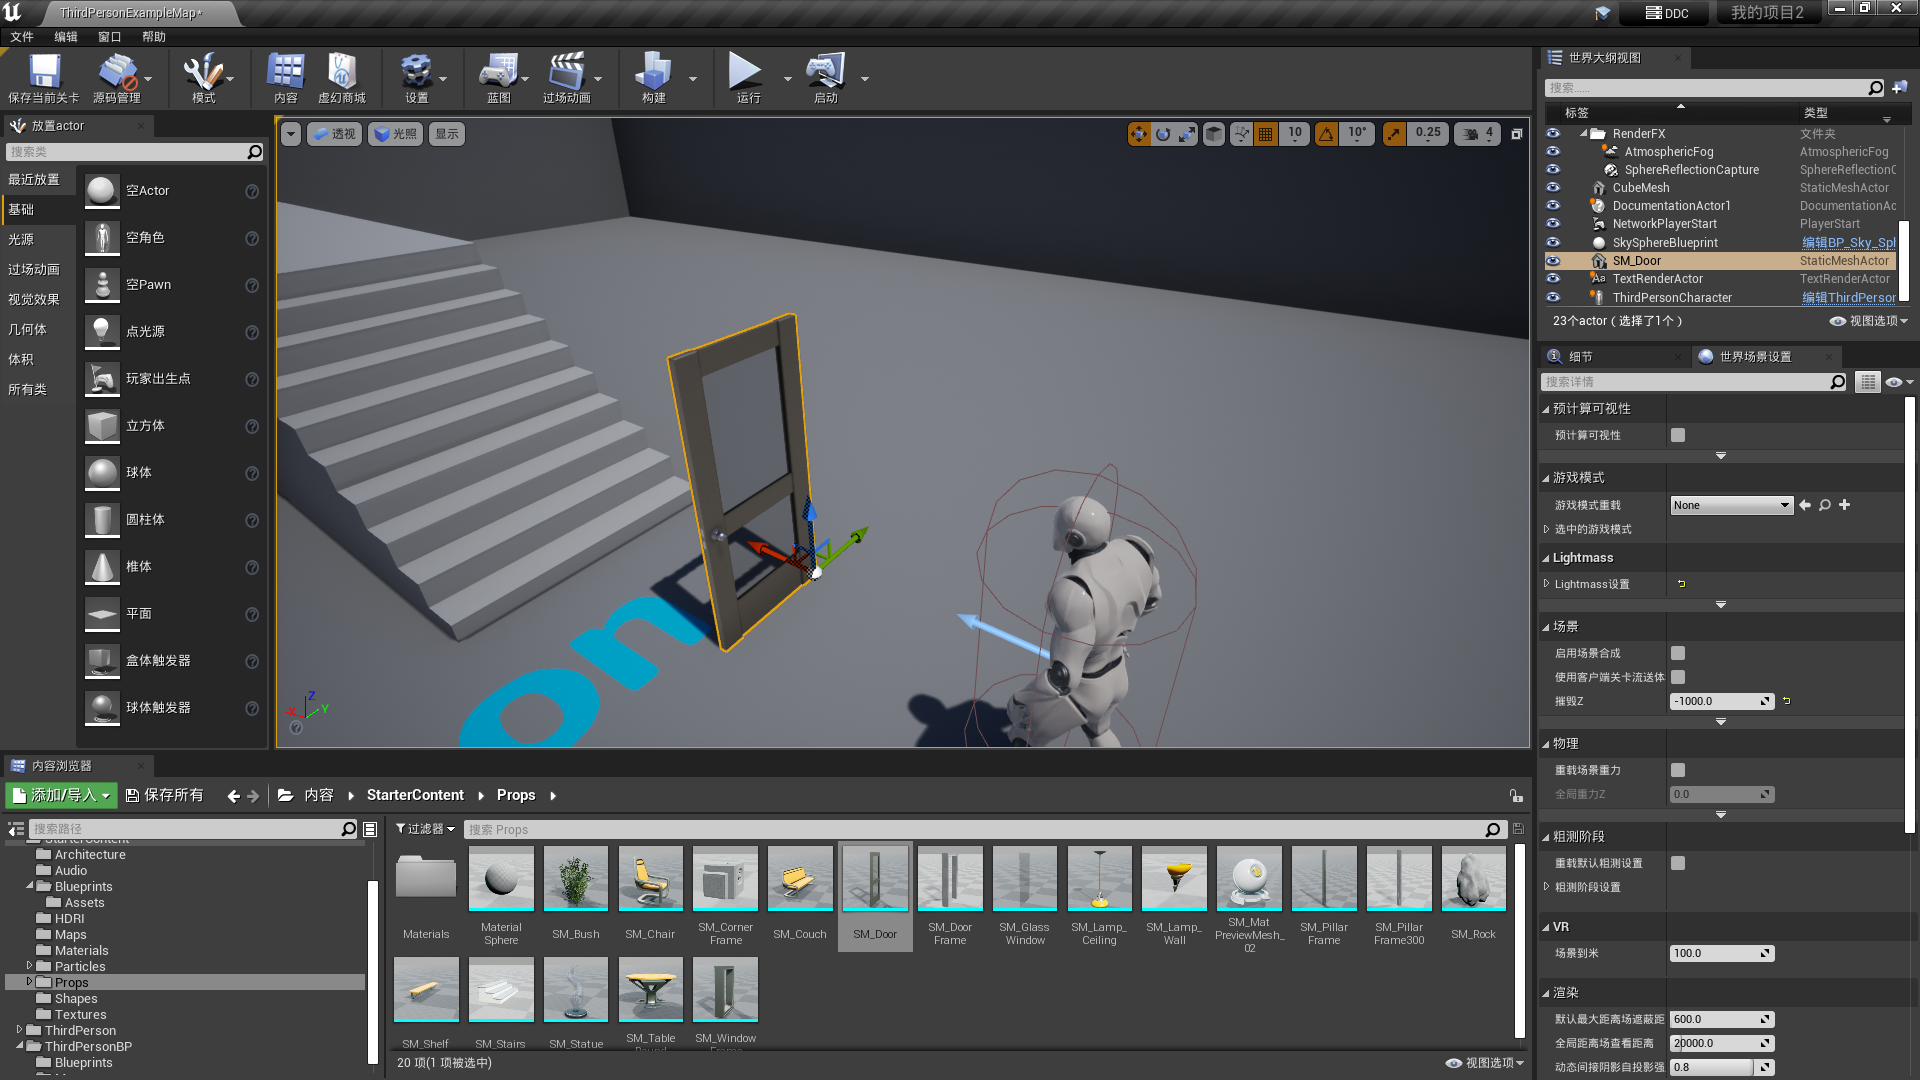This screenshot has width=1920, height=1080.
Task: Open the Settings (设置) toolbar icon
Action: click(416, 78)
